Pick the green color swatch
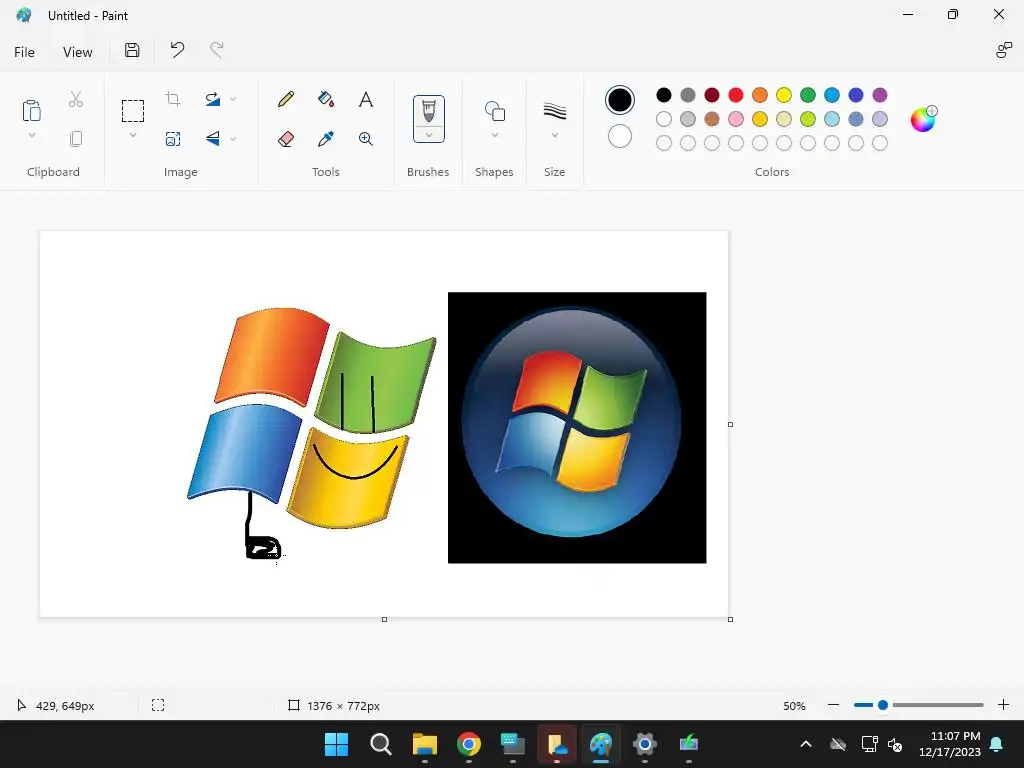 click(x=808, y=95)
